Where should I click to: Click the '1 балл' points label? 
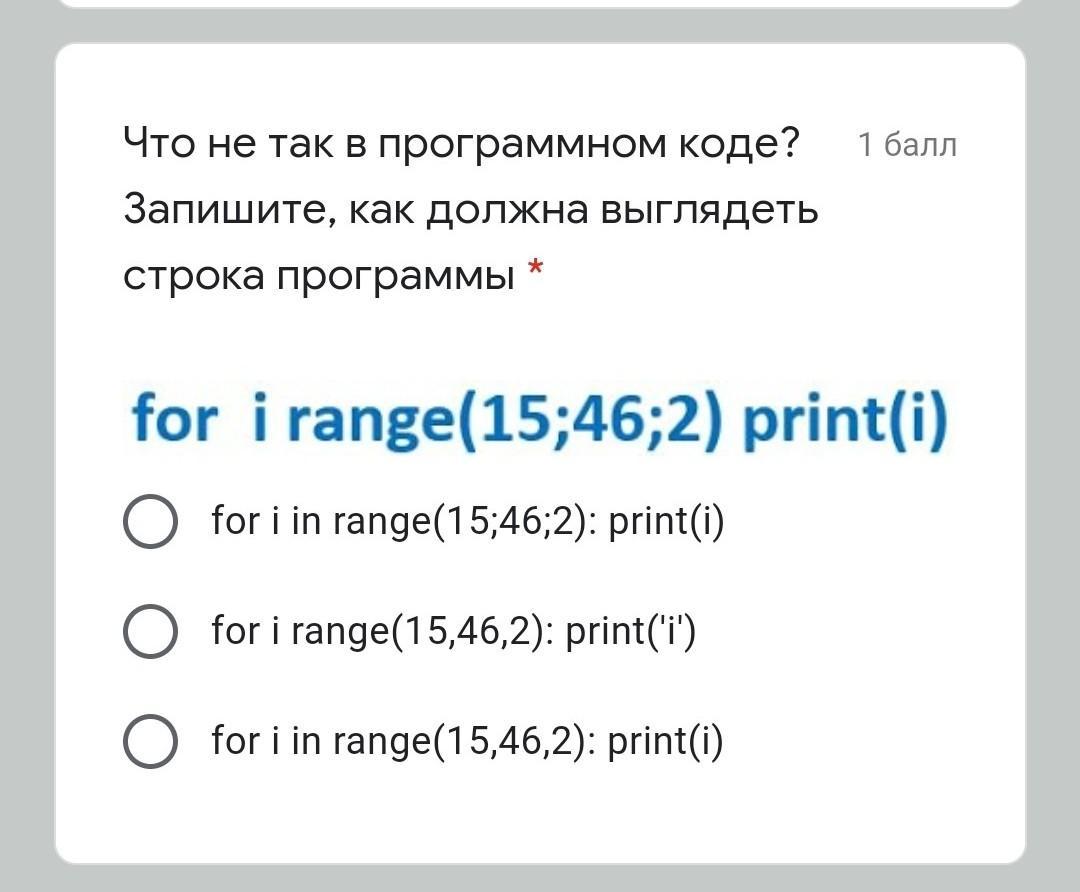(907, 145)
